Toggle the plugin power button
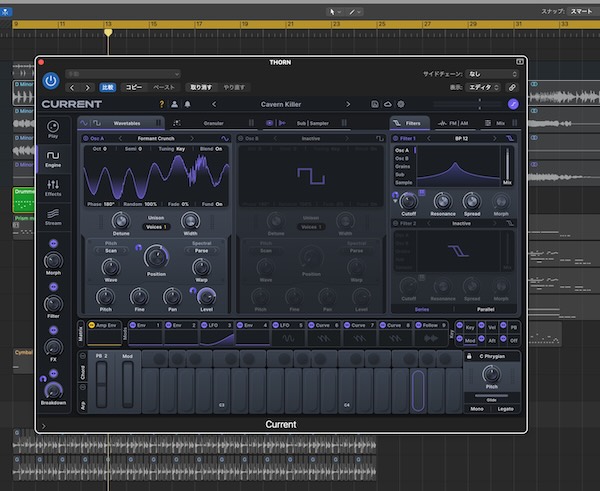This screenshot has width=600, height=491. (51, 81)
